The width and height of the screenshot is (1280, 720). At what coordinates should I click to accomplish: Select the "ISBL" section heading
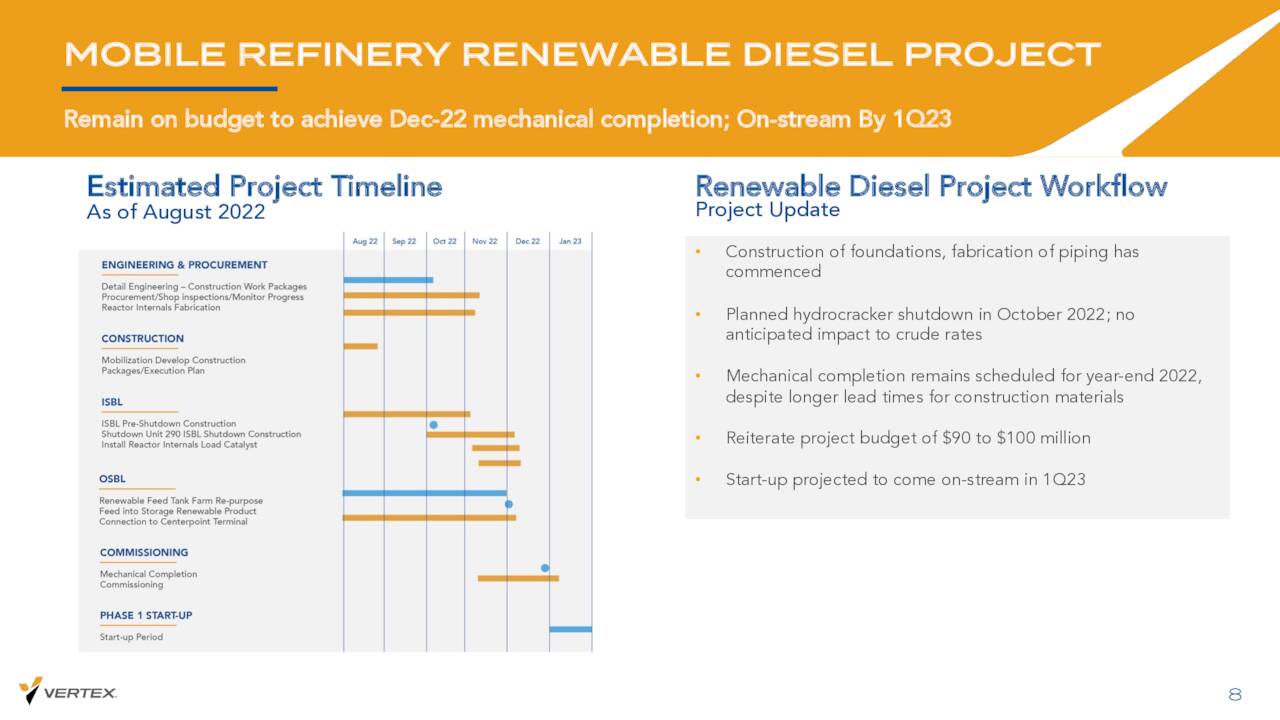pyautogui.click(x=112, y=402)
